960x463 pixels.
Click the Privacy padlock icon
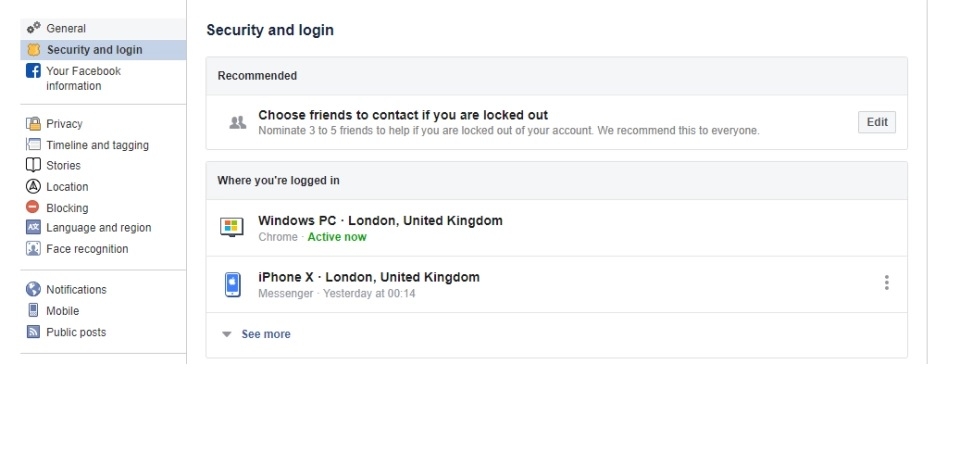(33, 124)
